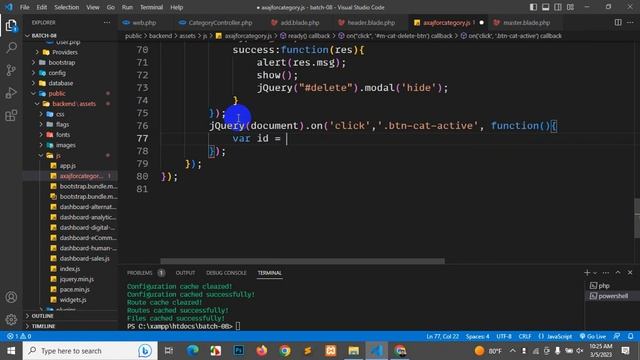The height and width of the screenshot is (360, 640).
Task: Click Spaces: 4 indentation setting
Action: click(478, 336)
